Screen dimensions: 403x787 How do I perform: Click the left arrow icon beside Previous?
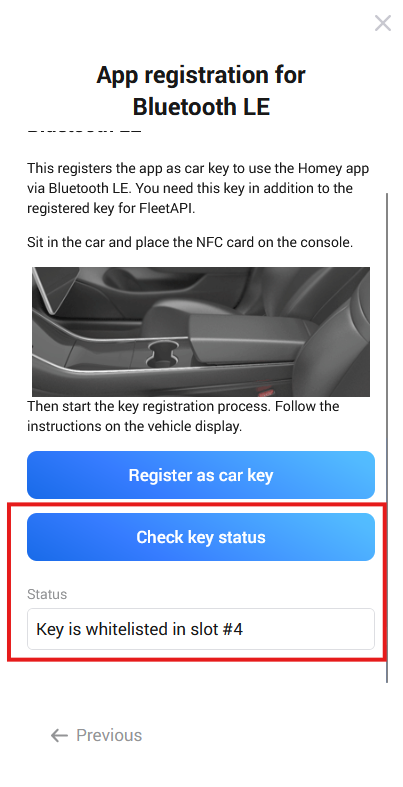coord(59,735)
